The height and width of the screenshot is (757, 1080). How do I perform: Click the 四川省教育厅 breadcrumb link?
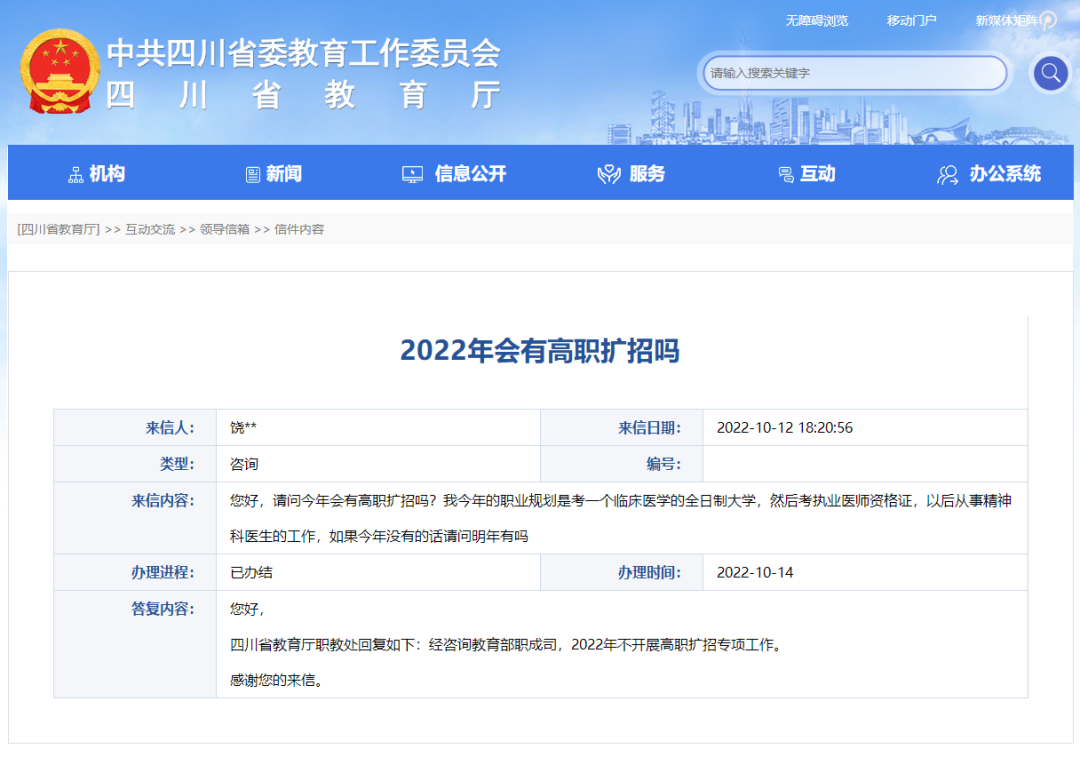(57, 229)
